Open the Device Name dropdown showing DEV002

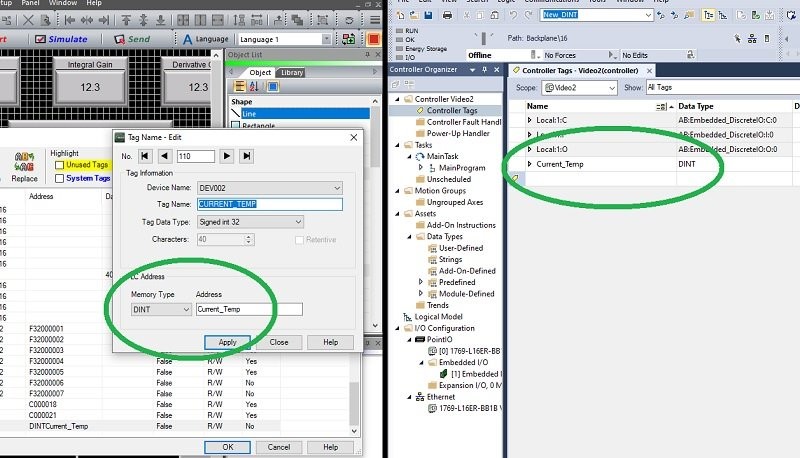pos(269,188)
